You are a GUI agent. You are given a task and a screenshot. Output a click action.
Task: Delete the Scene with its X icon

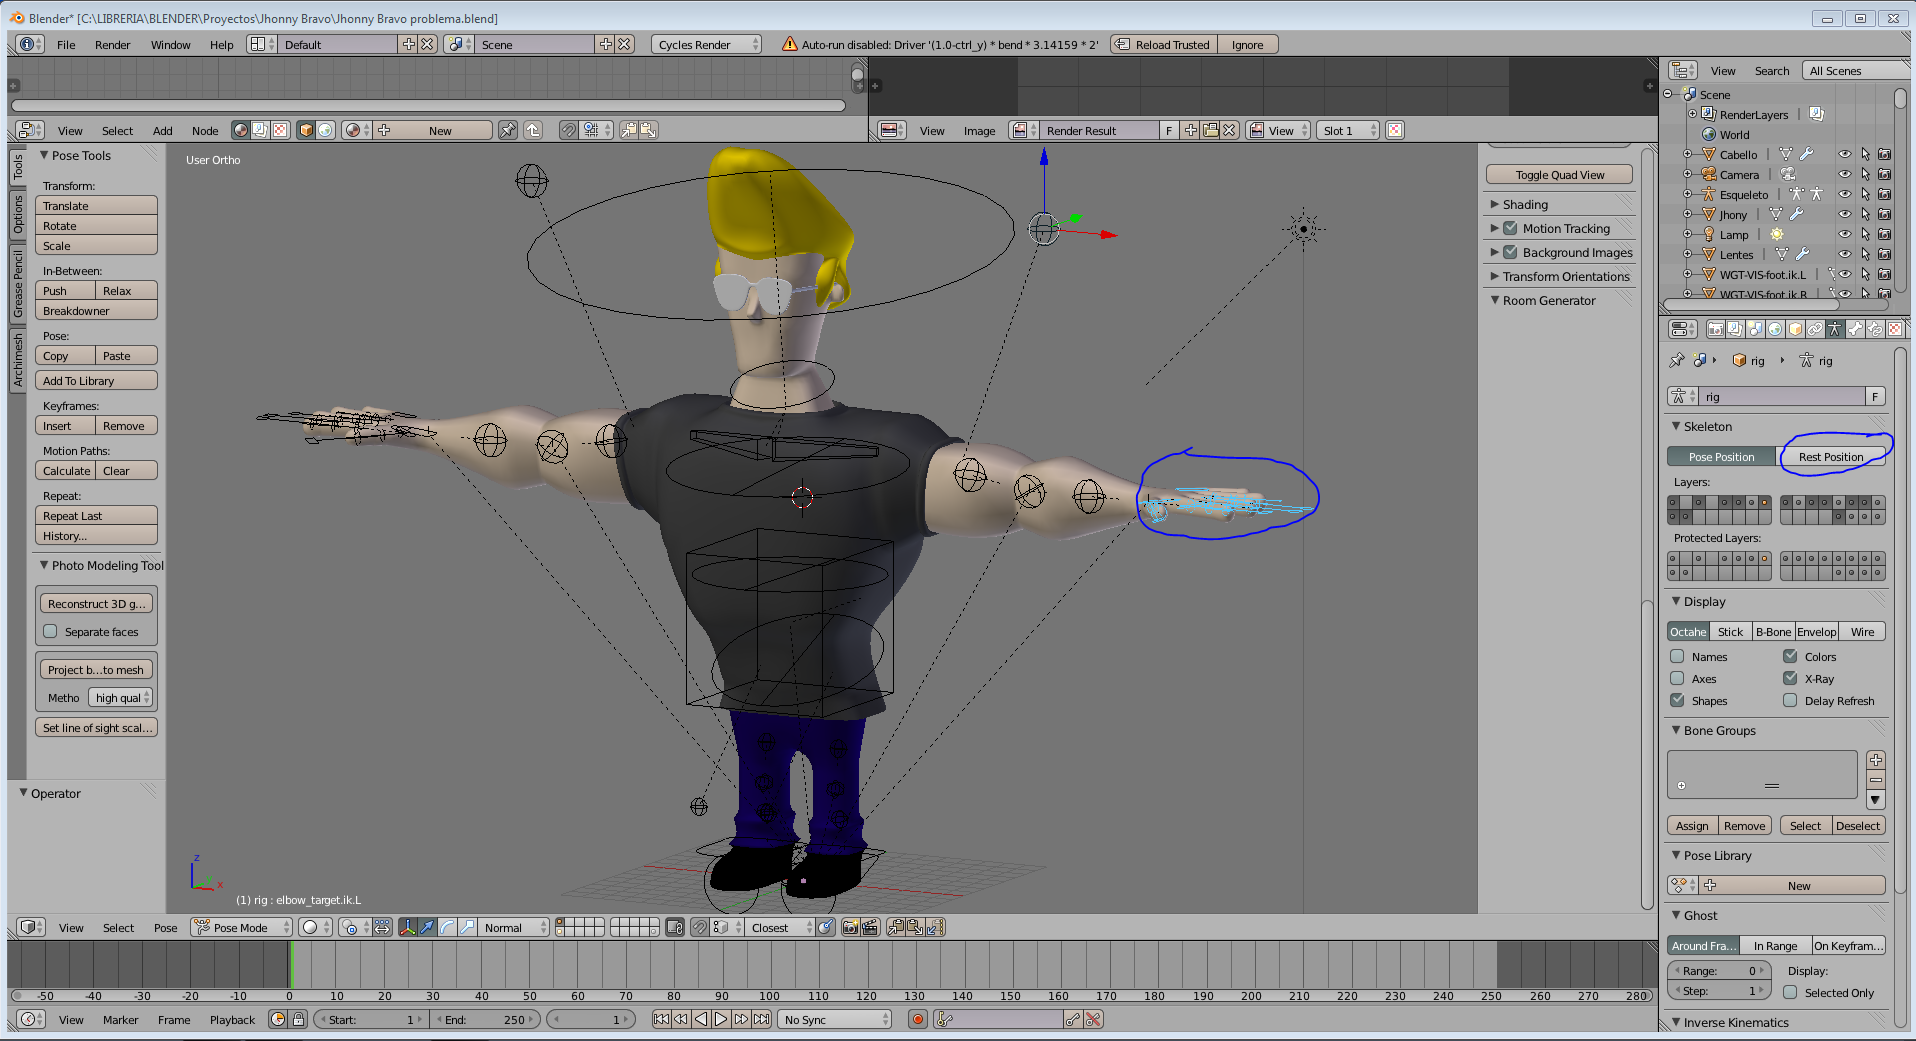(624, 44)
